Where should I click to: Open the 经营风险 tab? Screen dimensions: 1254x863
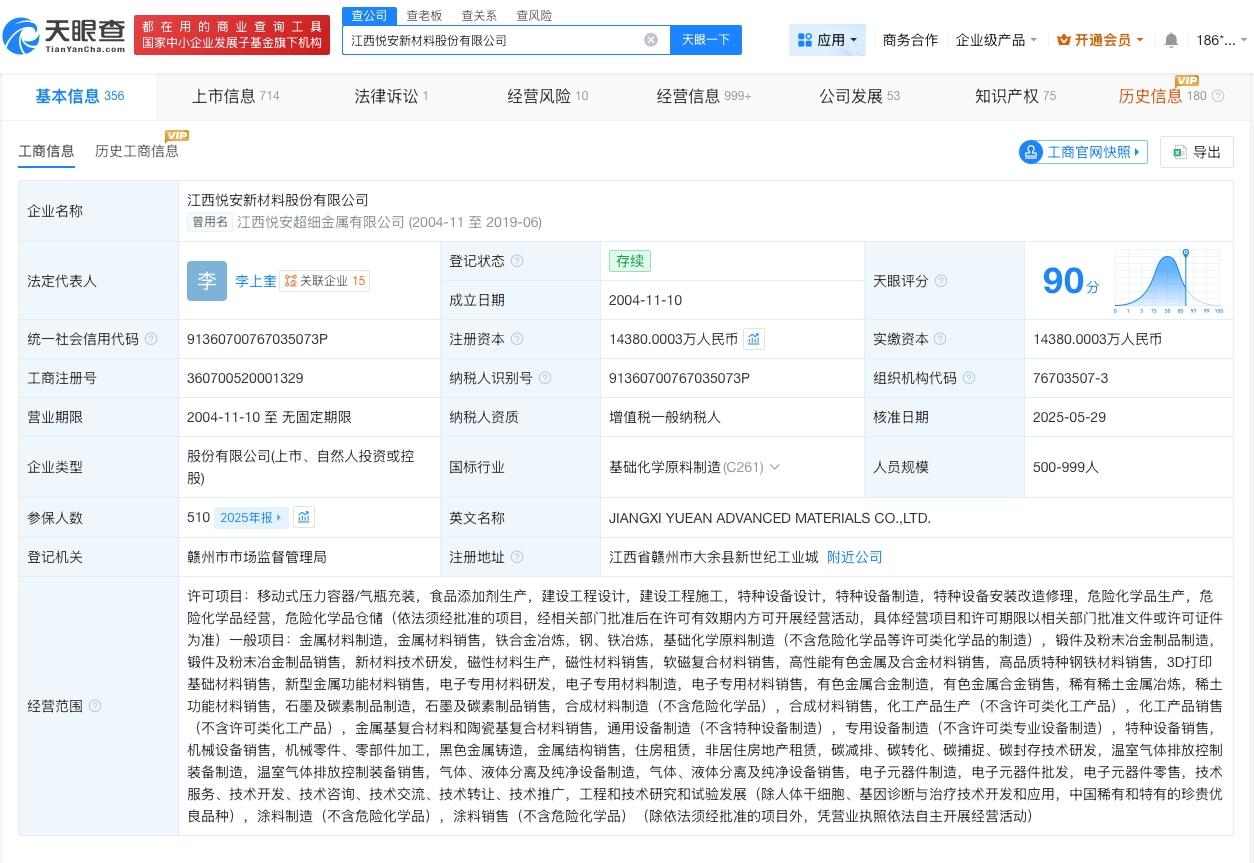click(x=547, y=96)
